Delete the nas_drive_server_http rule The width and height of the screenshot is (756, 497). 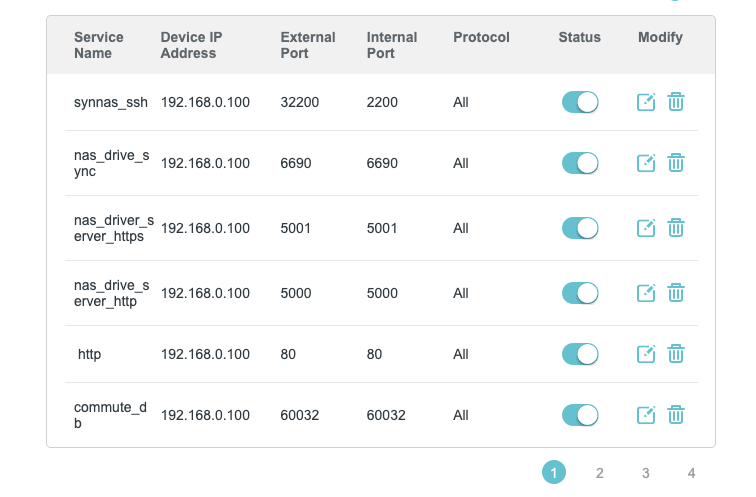tap(676, 293)
